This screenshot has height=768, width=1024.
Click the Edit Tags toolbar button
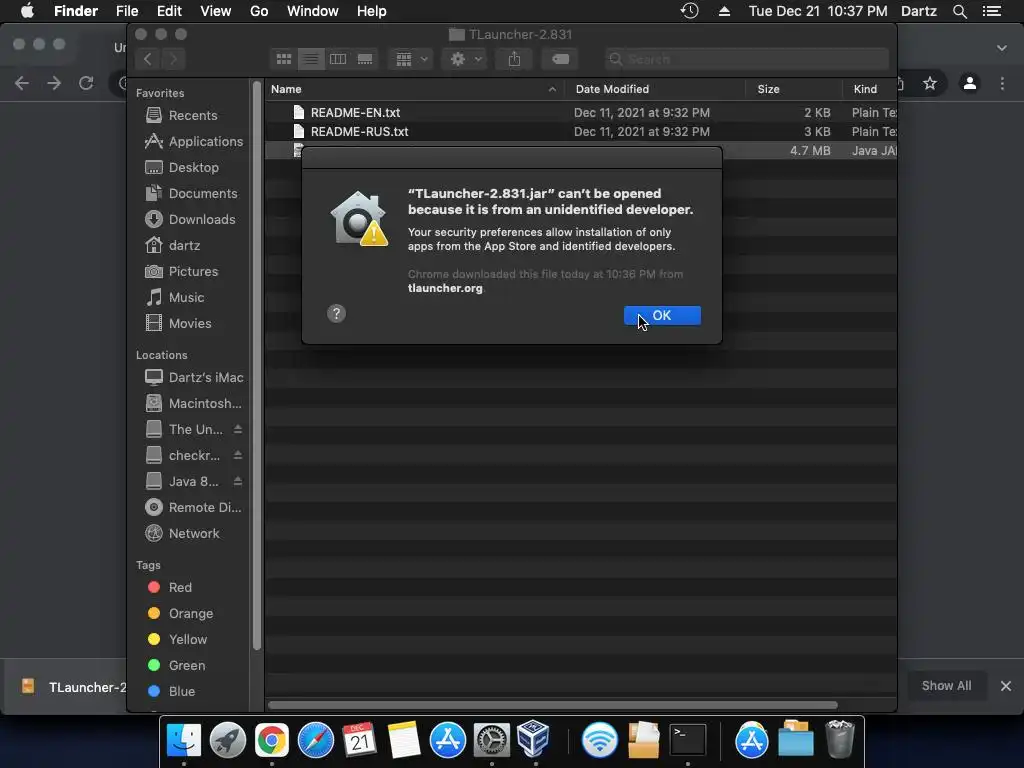tap(560, 59)
